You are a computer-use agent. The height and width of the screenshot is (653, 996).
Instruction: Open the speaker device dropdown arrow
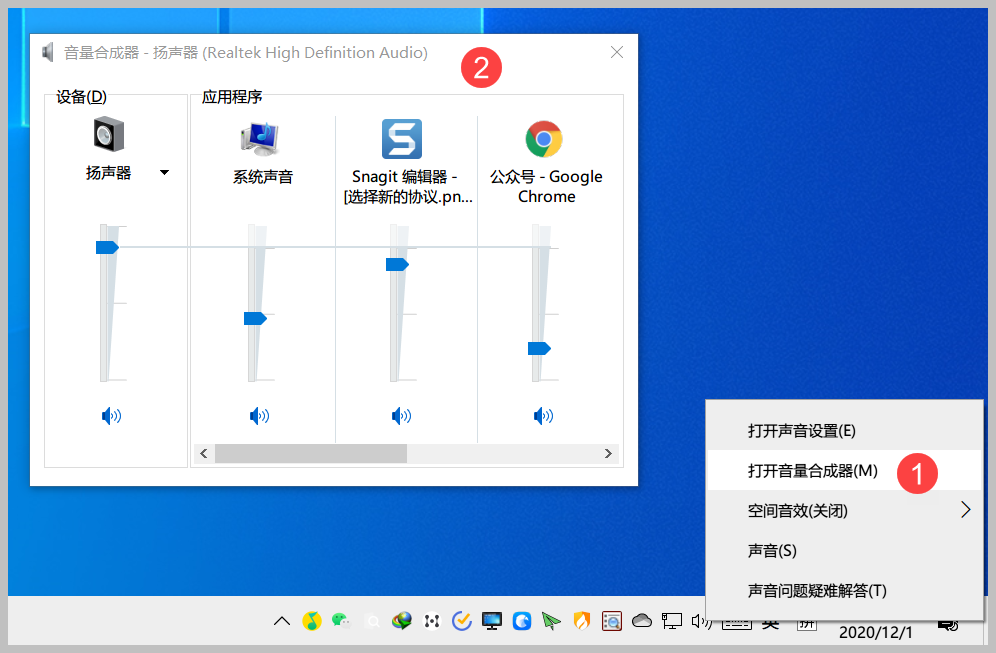(163, 172)
